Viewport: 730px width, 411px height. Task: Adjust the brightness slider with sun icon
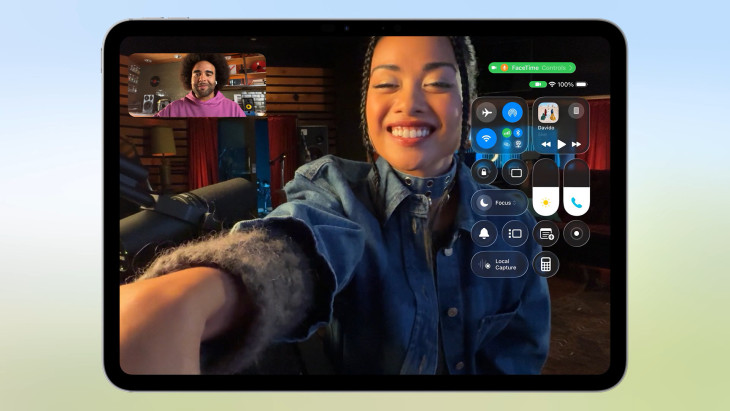pos(546,188)
